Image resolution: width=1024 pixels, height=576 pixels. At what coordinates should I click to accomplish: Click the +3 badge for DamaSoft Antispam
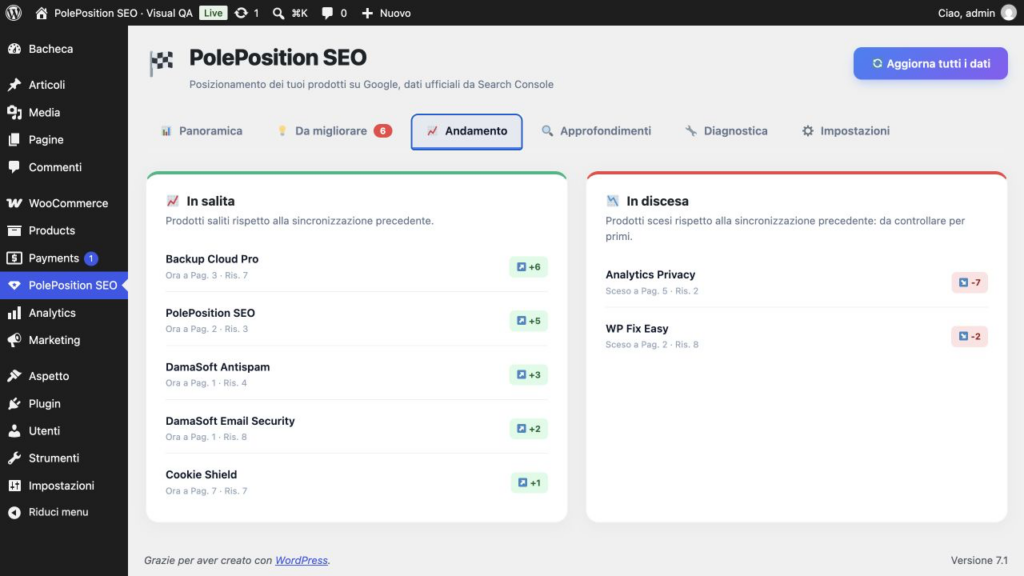pos(528,375)
